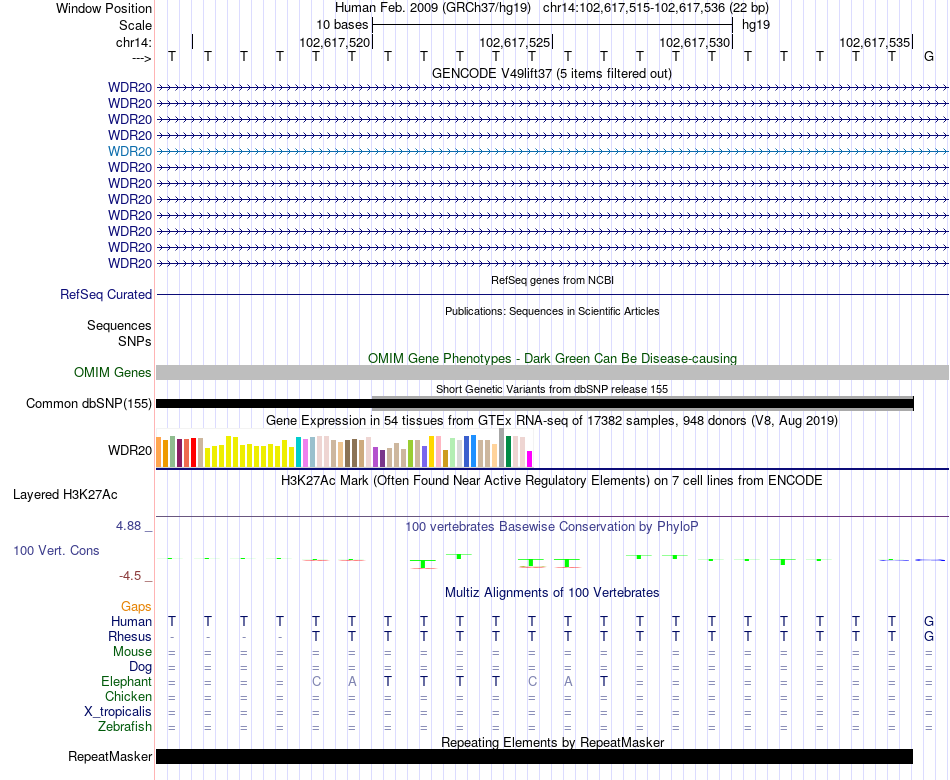Click the orange Gaps label
This screenshot has width=950, height=780.
coord(136,607)
